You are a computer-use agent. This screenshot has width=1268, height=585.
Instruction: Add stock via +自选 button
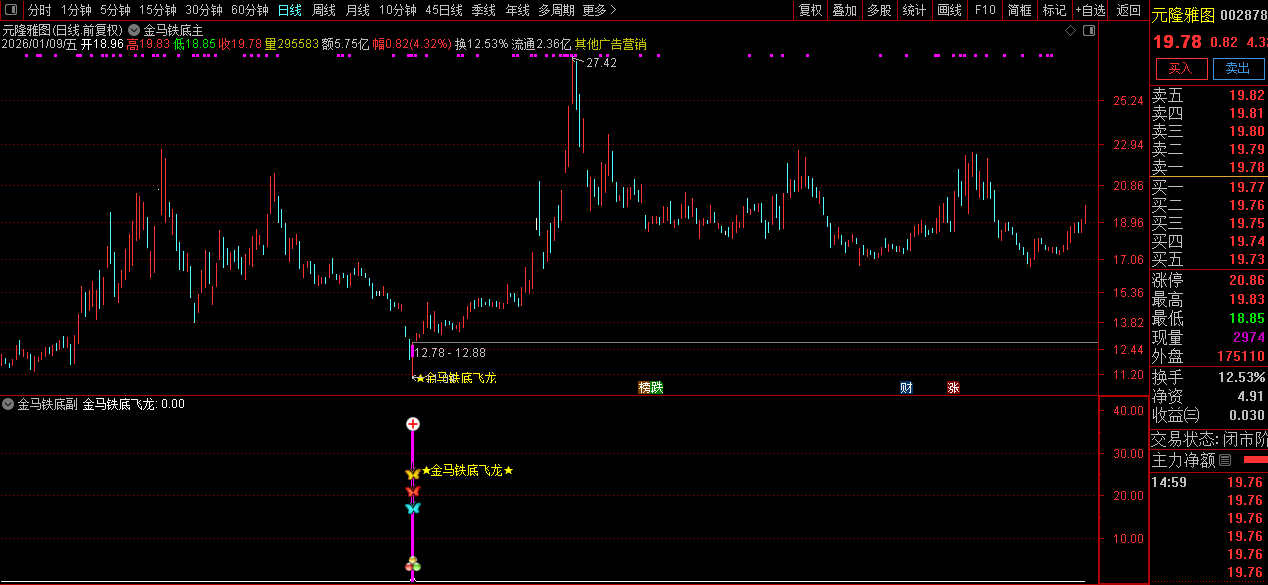[1091, 10]
